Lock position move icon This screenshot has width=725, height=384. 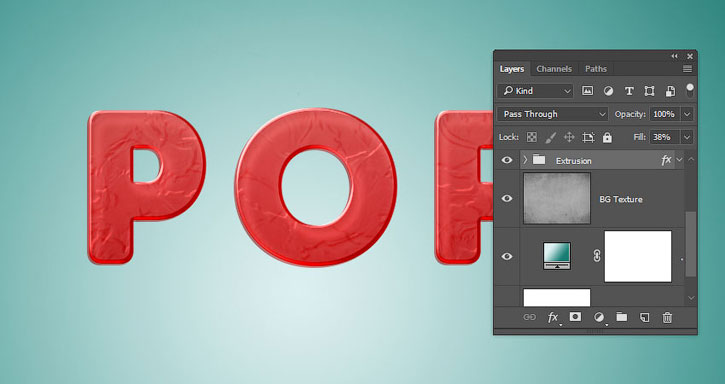tap(569, 137)
